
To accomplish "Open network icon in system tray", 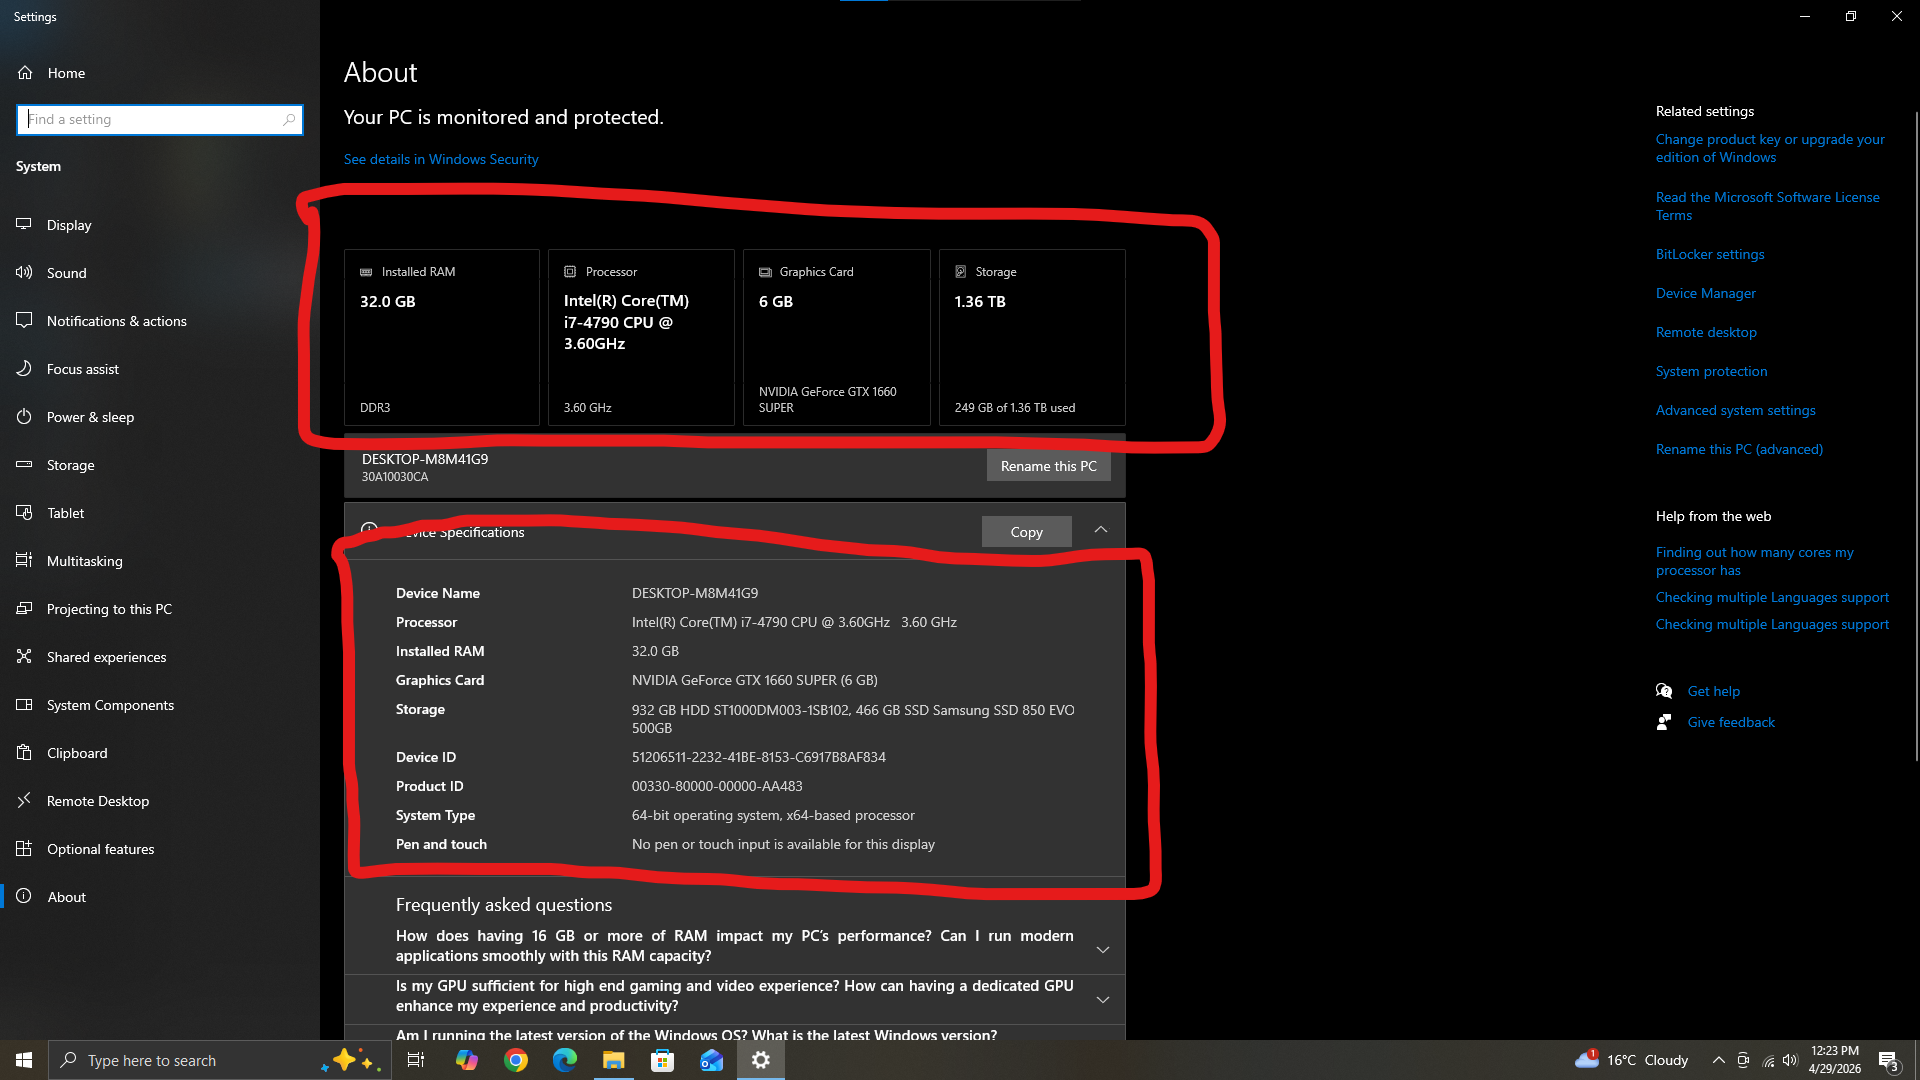I will point(1768,1060).
